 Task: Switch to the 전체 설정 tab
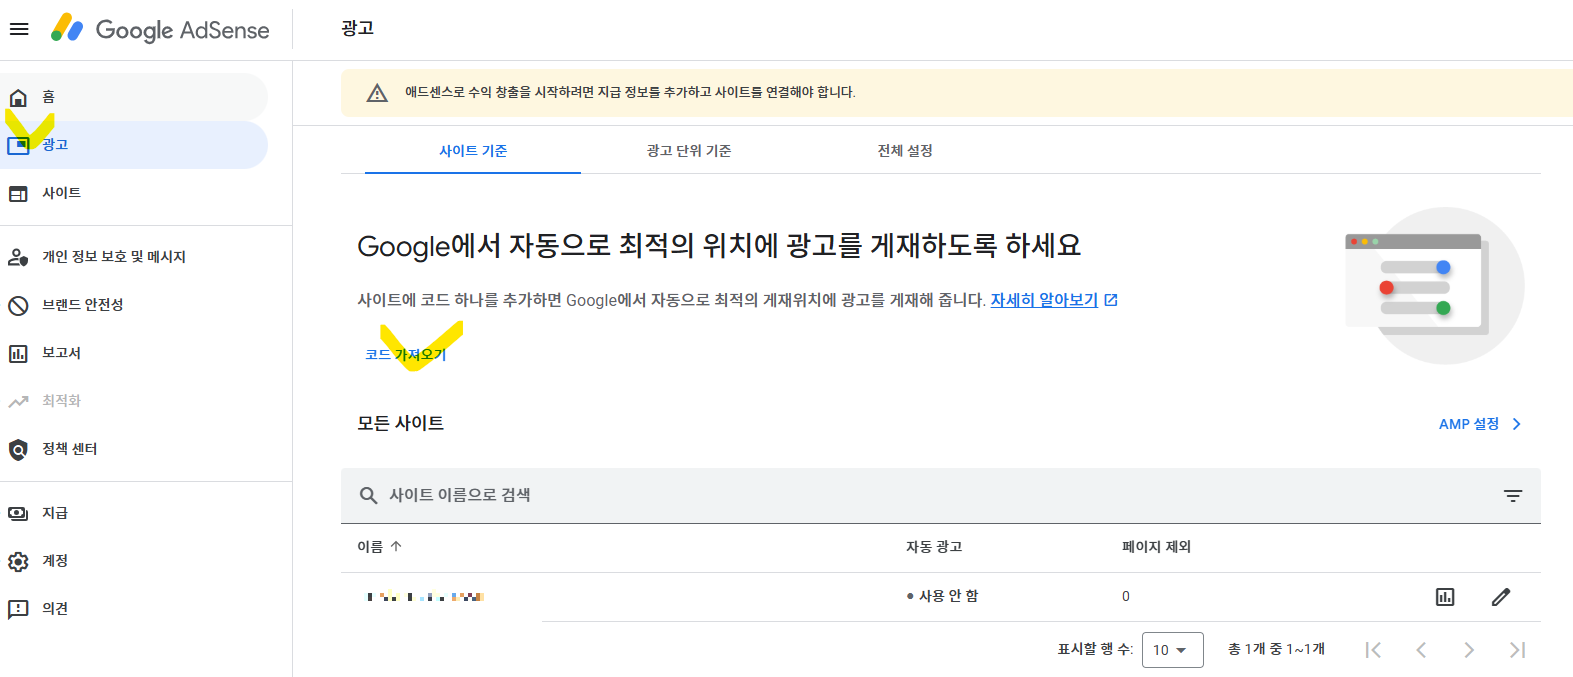[x=905, y=151]
